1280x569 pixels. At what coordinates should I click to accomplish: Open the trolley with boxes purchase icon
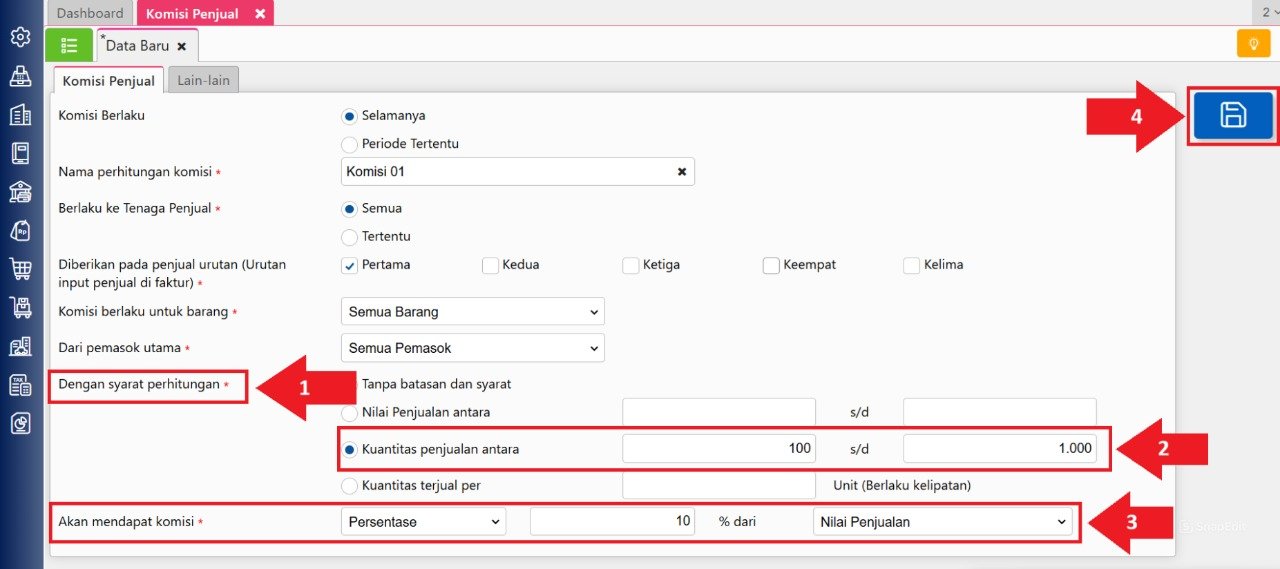click(20, 308)
